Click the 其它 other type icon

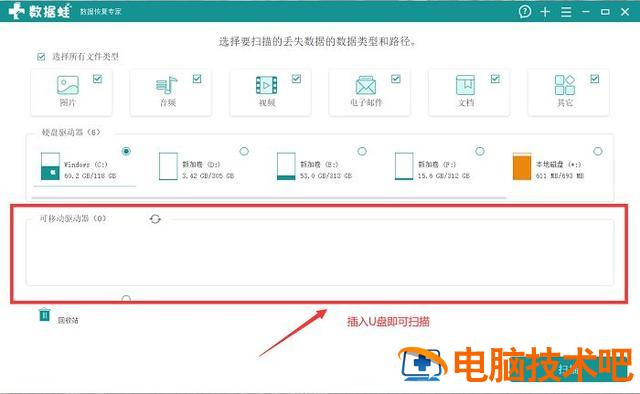565,85
